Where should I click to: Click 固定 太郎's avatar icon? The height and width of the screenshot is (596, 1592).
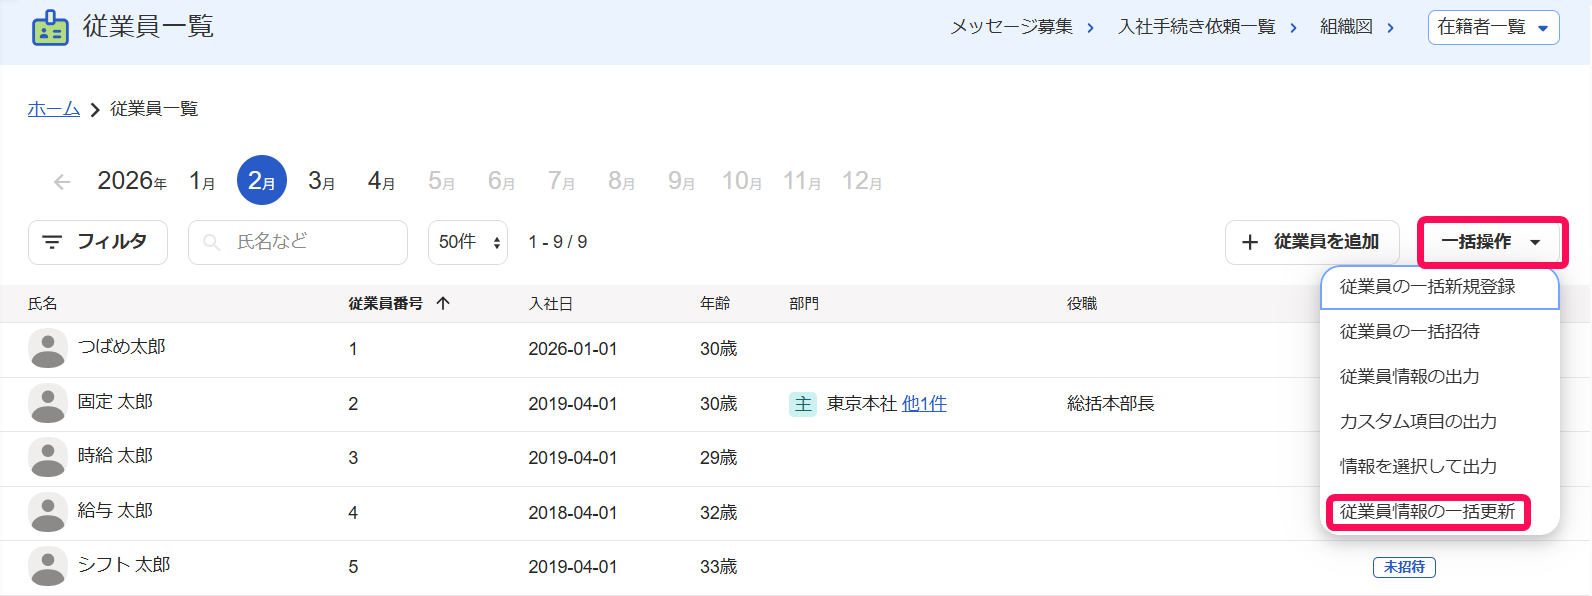click(48, 403)
